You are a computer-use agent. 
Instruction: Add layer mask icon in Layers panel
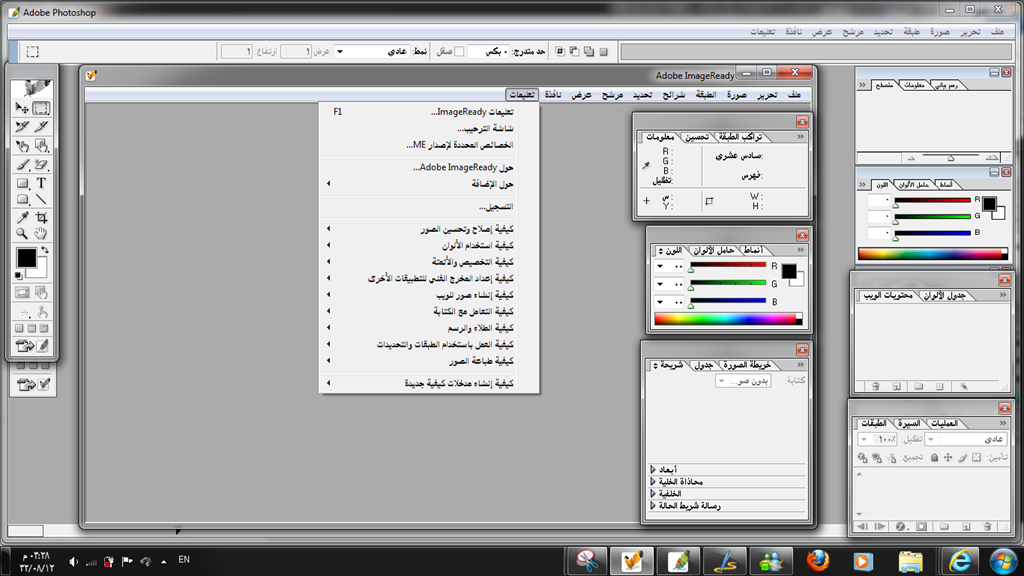coord(921,526)
